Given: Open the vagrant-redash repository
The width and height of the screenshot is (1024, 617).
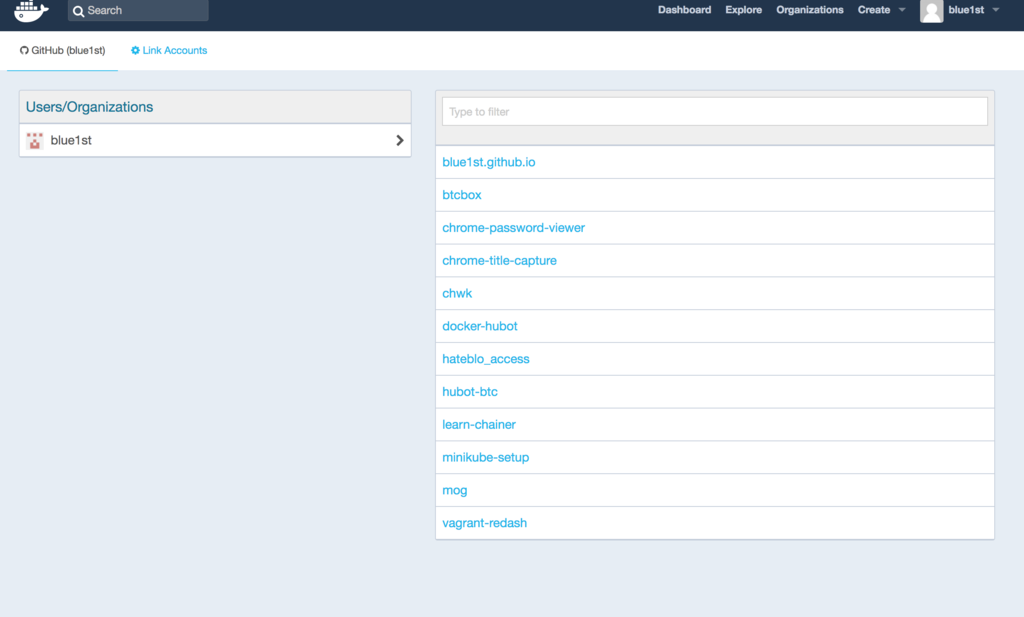Looking at the screenshot, I should pyautogui.click(x=485, y=523).
